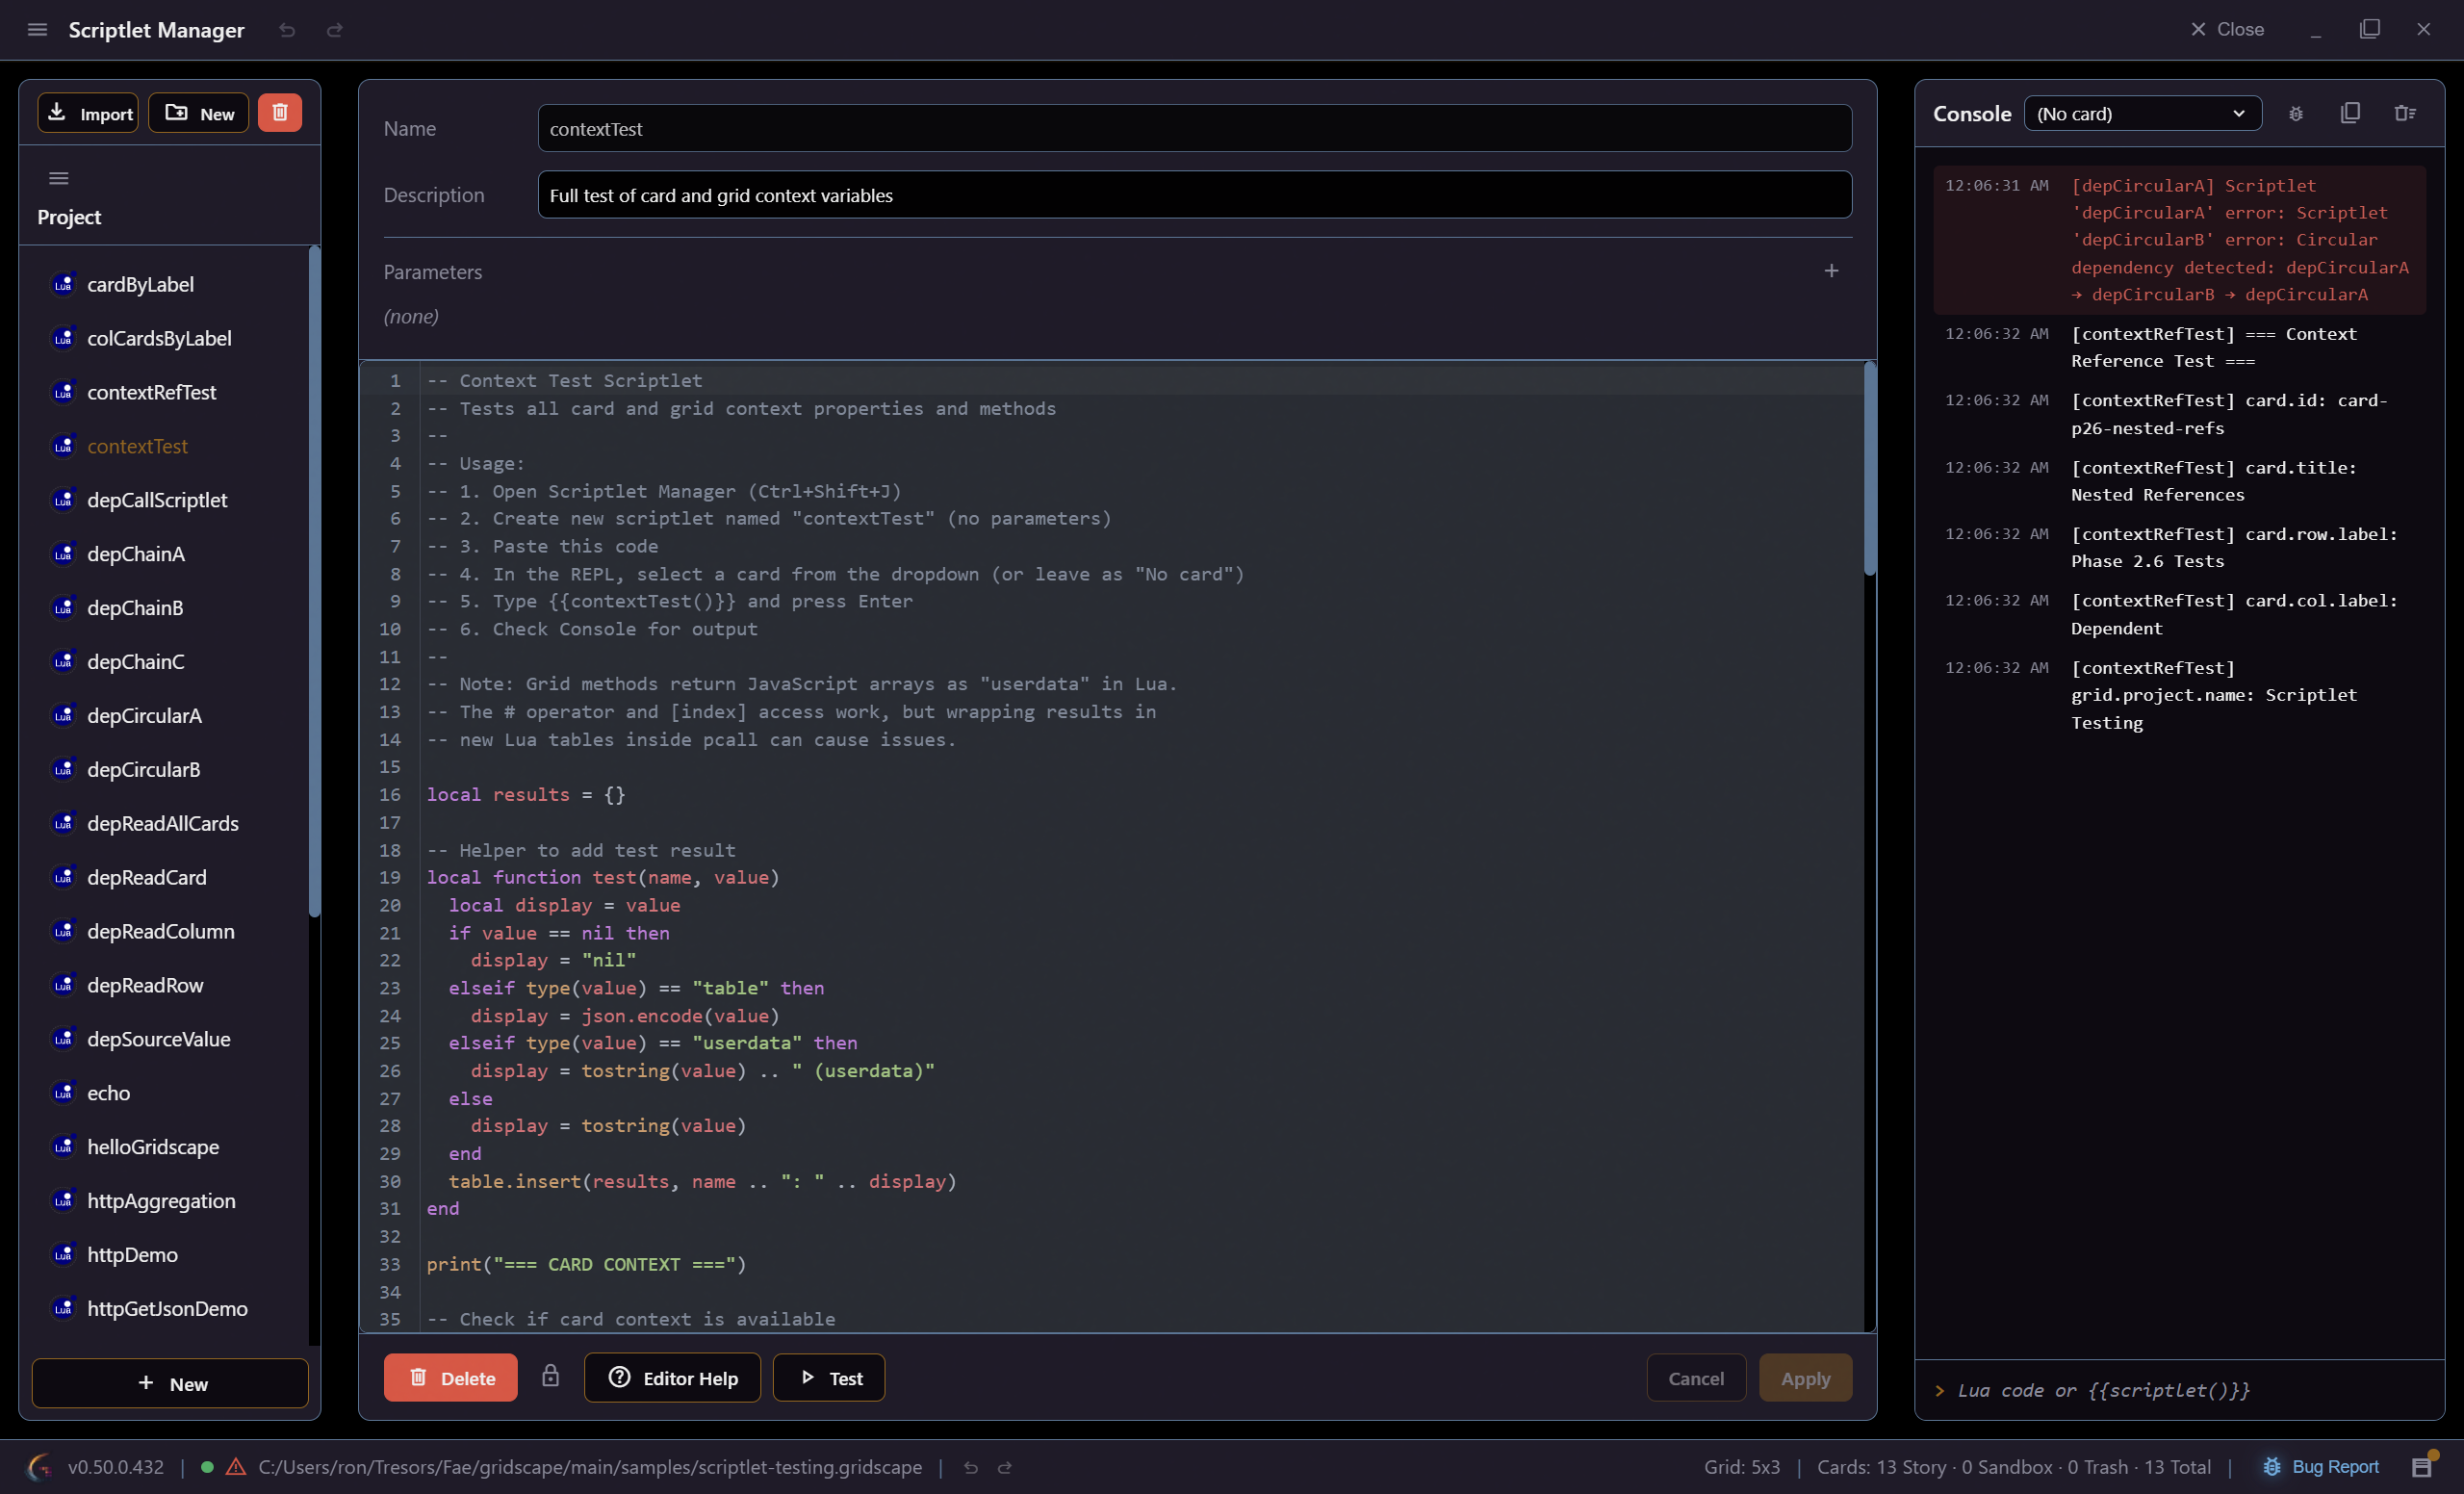This screenshot has height=1494, width=2464.
Task: Click the undo arrow in title bar
Action: (287, 30)
